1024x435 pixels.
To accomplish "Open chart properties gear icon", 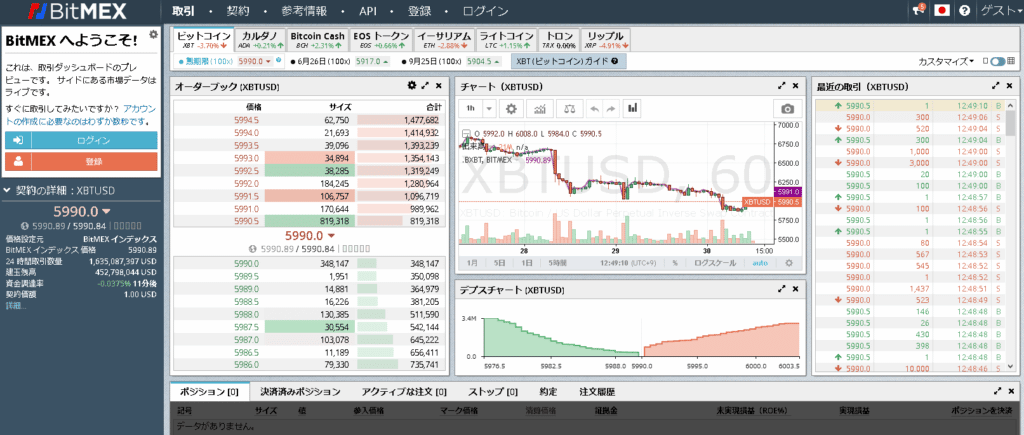I will click(x=511, y=108).
